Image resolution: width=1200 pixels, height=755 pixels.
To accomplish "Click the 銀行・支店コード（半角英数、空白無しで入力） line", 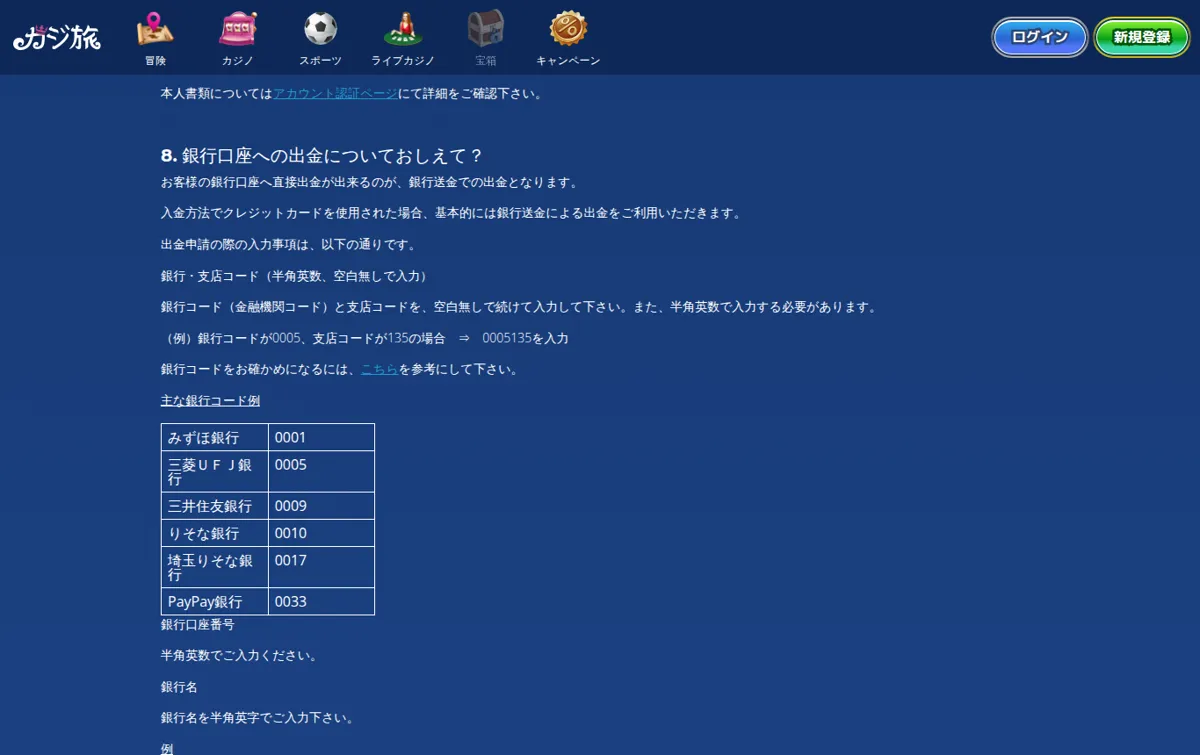I will pos(294,276).
